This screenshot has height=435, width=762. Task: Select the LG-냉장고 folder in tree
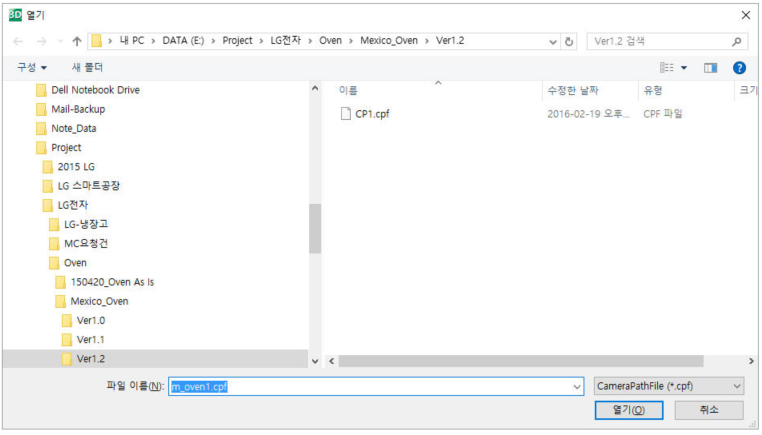point(85,224)
